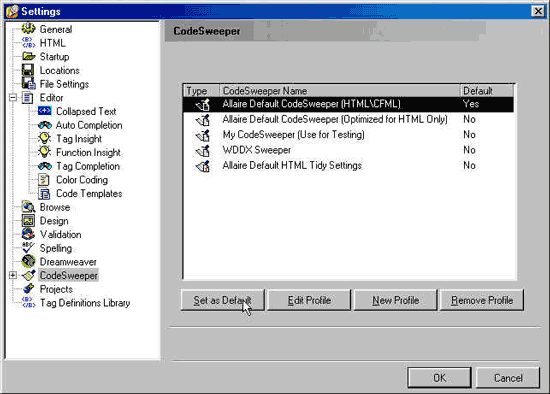Select the Editor tree label
This screenshot has width=550, height=394.
click(52, 98)
